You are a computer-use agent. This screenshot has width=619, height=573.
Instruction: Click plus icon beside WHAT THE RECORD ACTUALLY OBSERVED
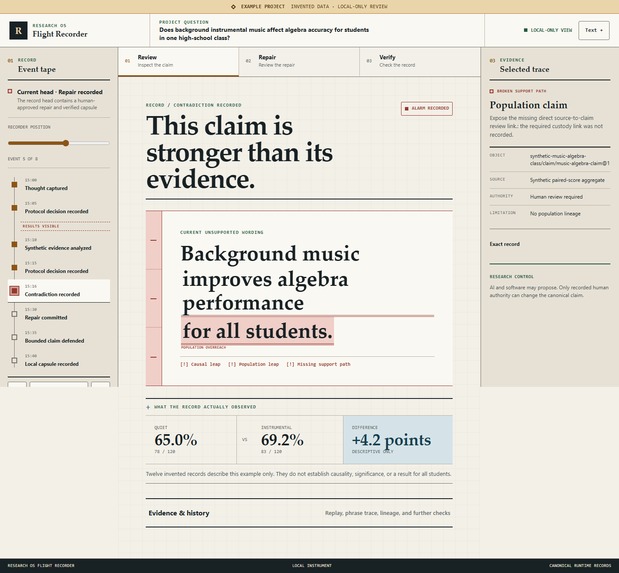click(148, 407)
